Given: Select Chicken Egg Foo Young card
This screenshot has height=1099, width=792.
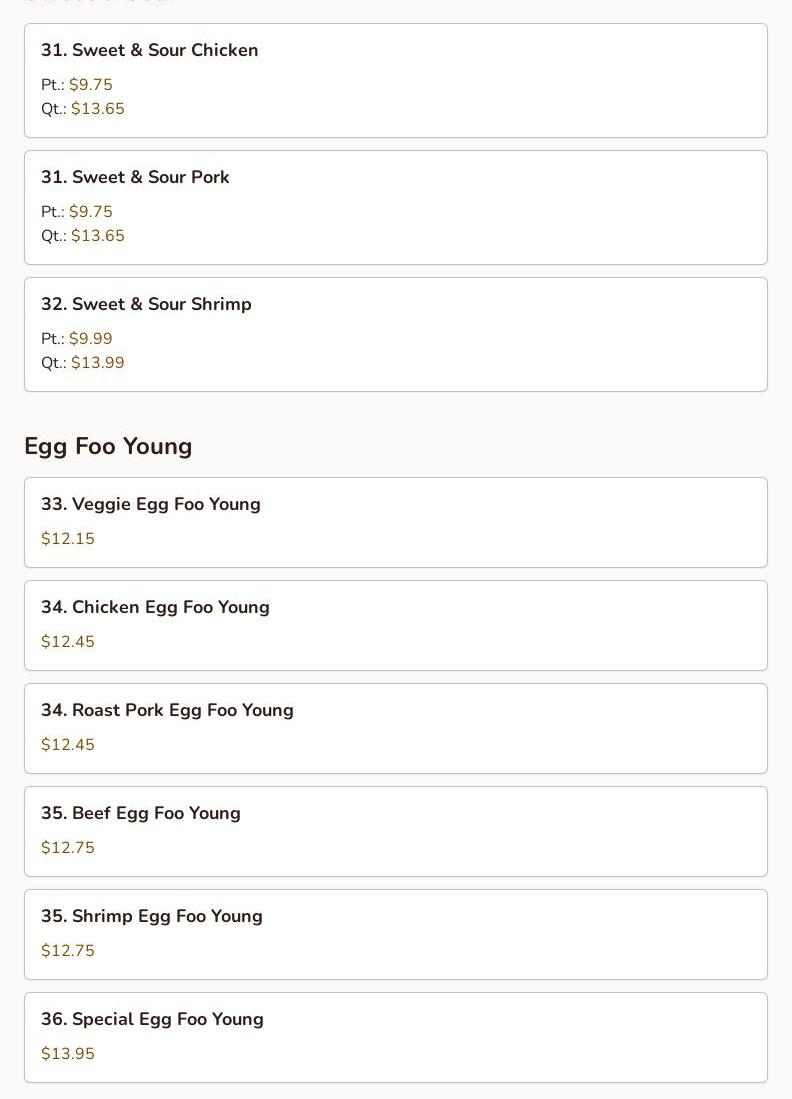Looking at the screenshot, I should click(396, 625).
